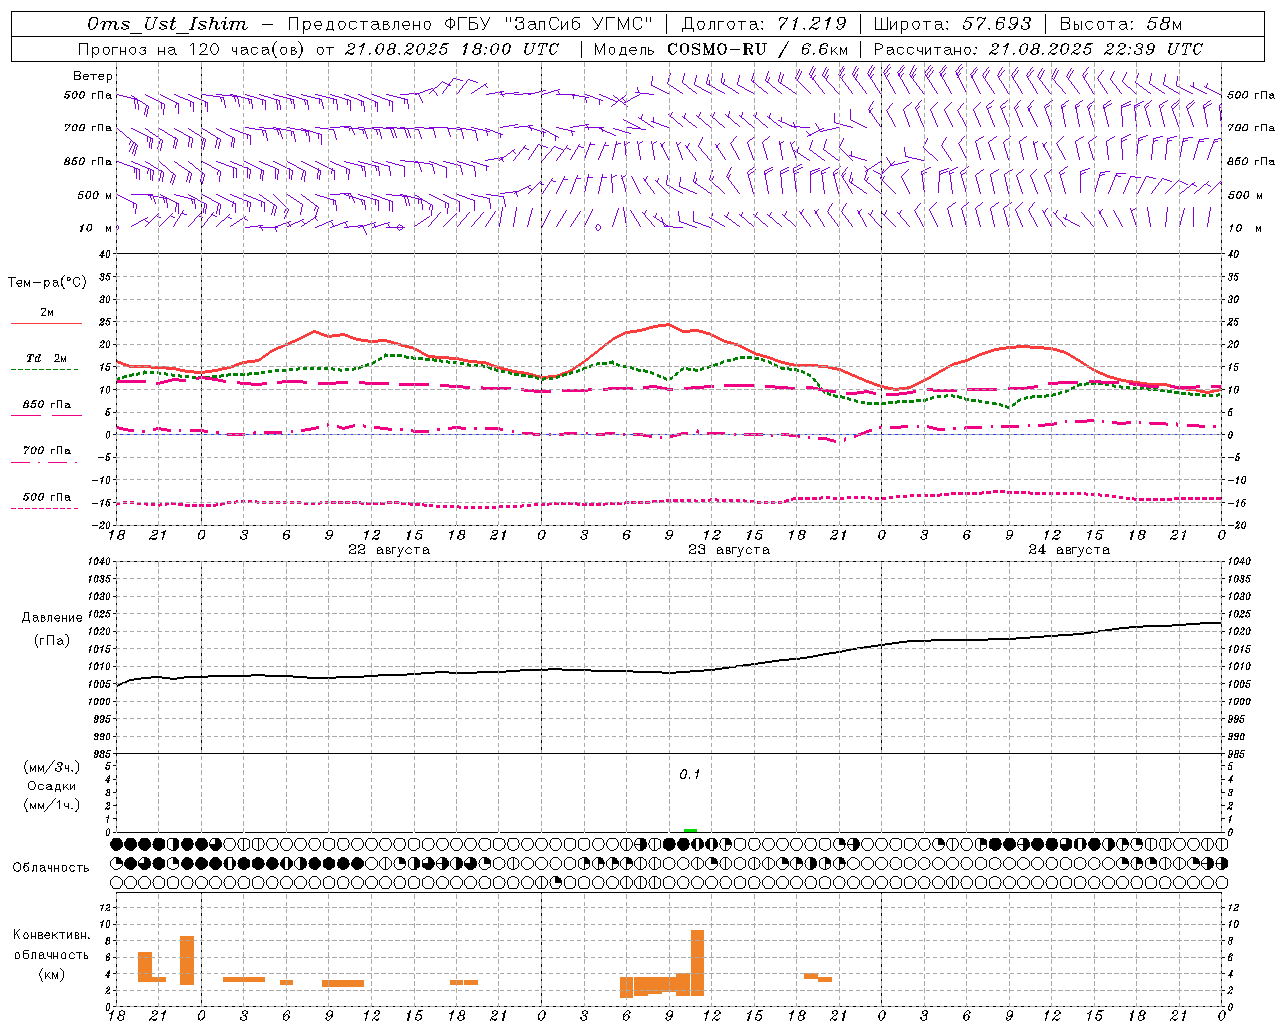This screenshot has width=1280, height=1024.
Task: Click the computed timestamp Рассчитано: 21.08.2025 22:39 UTC
Action: pos(1038,49)
